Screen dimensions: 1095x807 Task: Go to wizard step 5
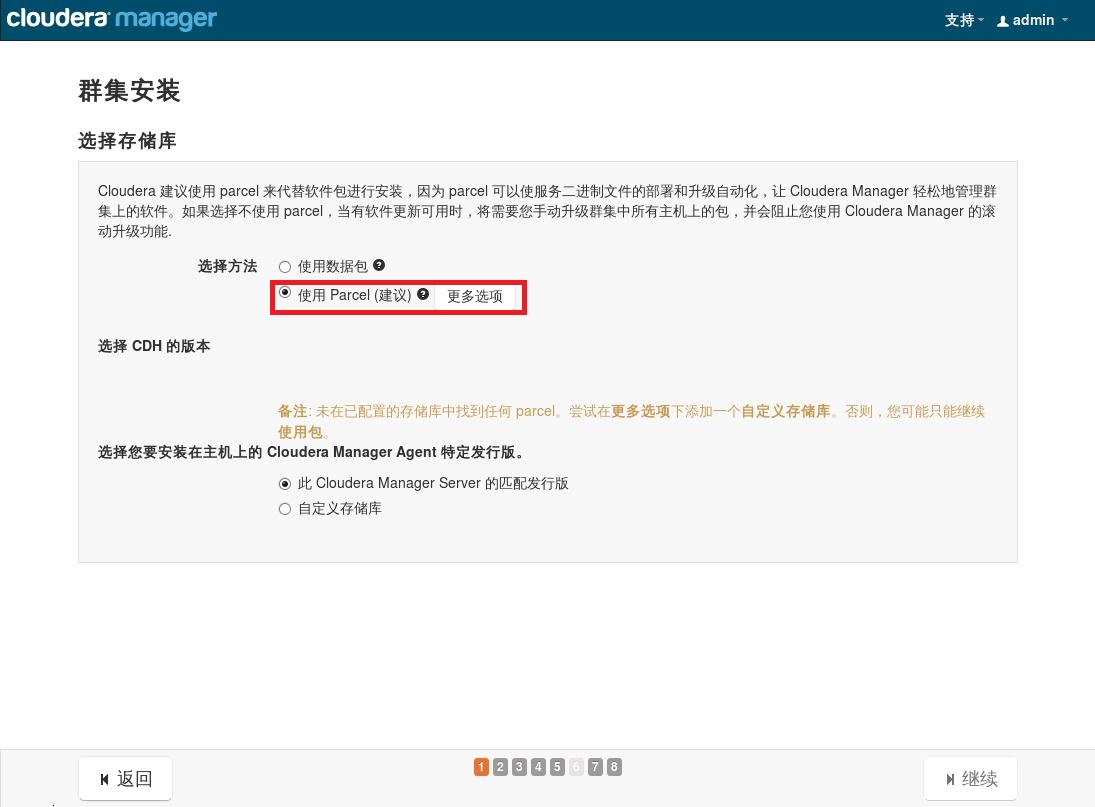tap(557, 767)
